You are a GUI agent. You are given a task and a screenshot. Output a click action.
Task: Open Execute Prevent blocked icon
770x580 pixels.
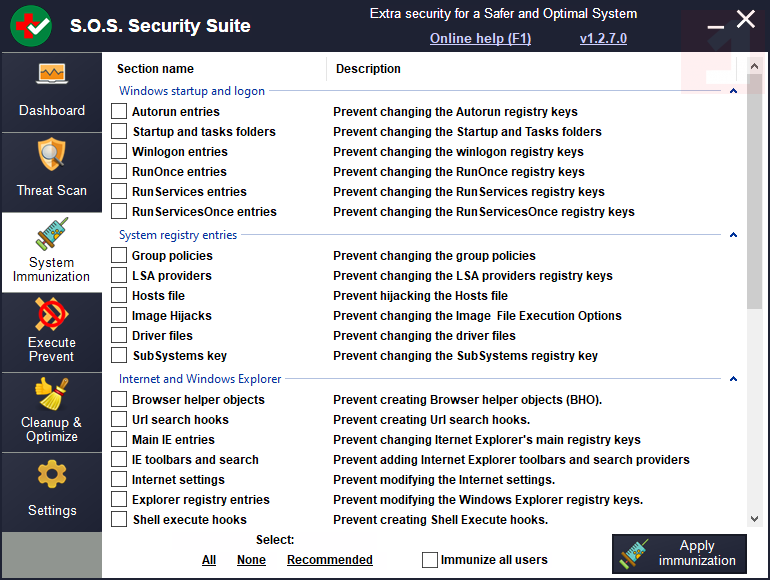point(52,315)
